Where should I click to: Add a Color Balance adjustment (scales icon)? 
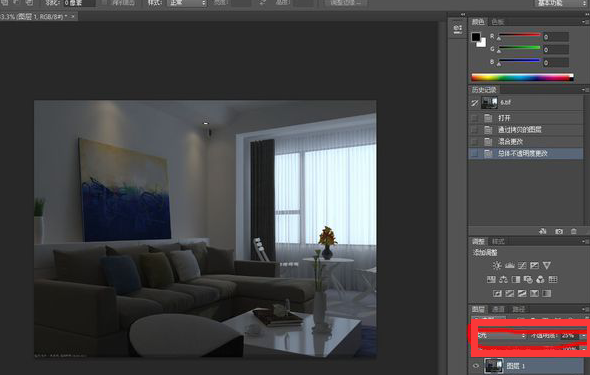point(503,279)
